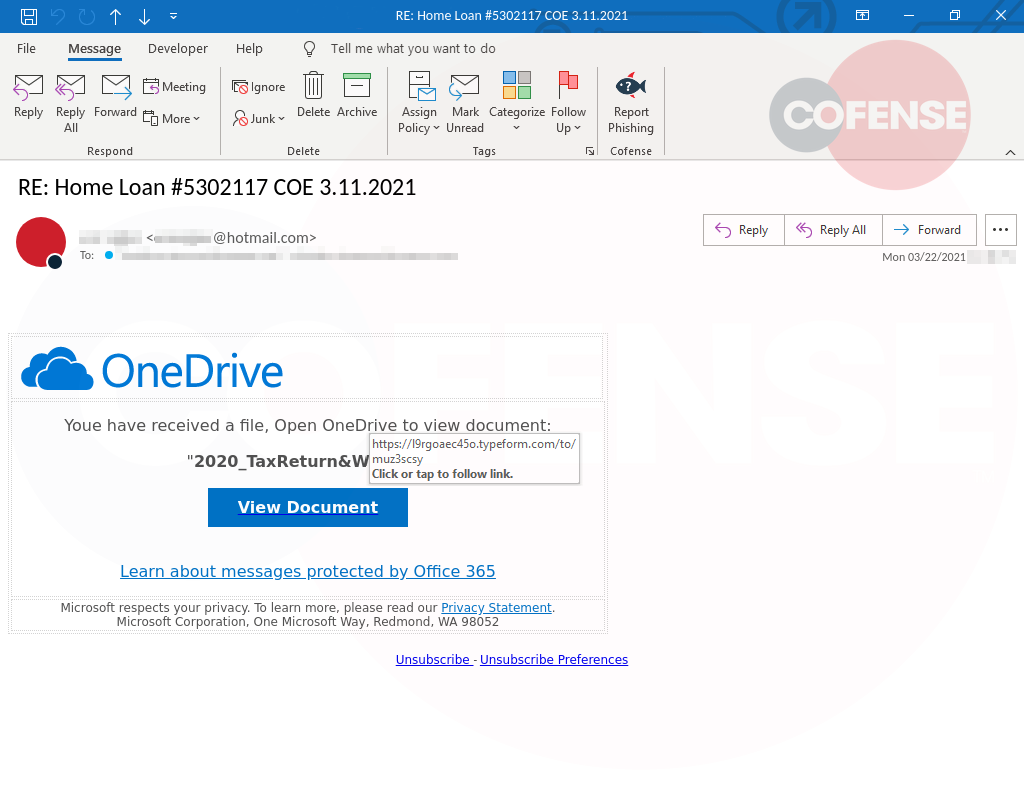This screenshot has height=787, width=1024.
Task: Click the sender's red avatar circle
Action: coord(40,242)
